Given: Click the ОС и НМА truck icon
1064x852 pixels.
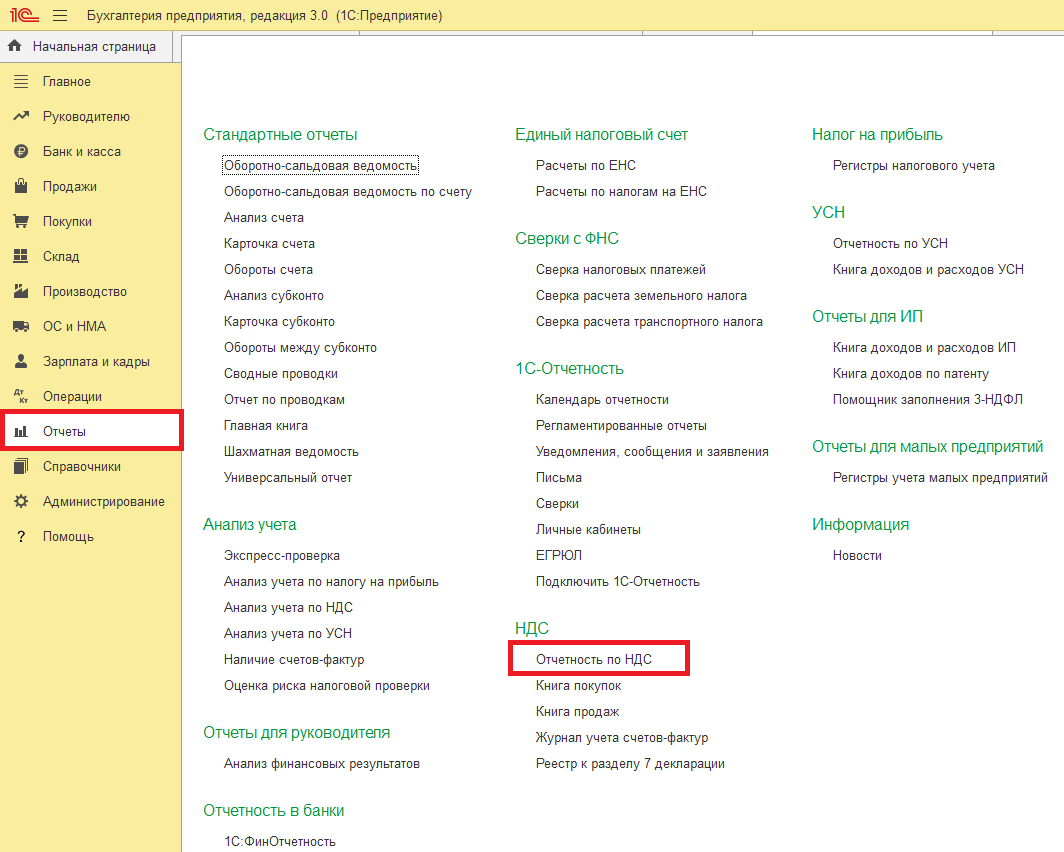Looking at the screenshot, I should pos(20,327).
